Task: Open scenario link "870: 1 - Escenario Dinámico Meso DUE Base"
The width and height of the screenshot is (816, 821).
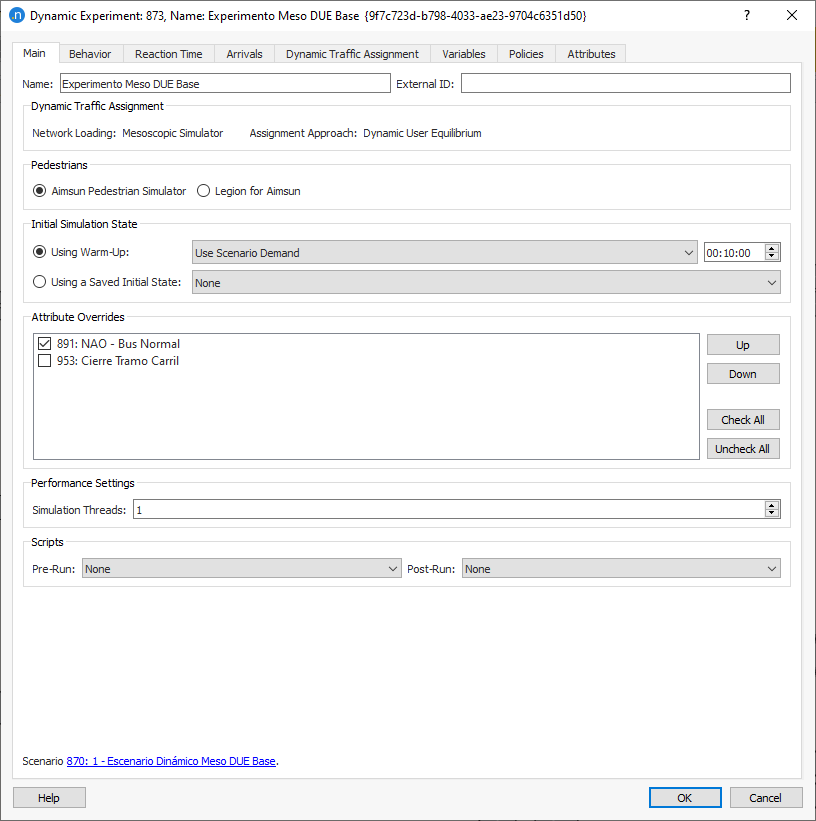Action: (x=171, y=761)
